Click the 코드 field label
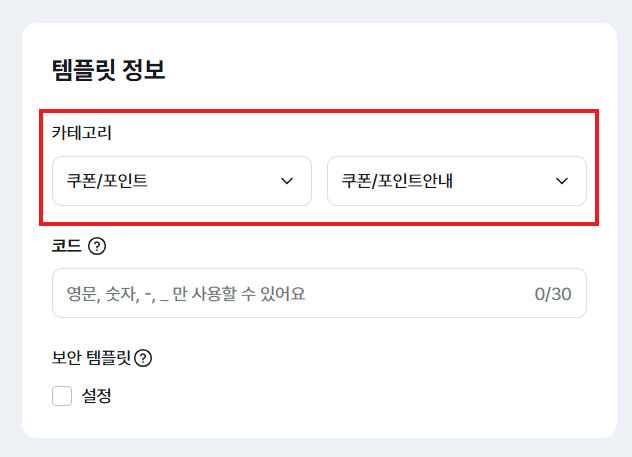 pyautogui.click(x=66, y=246)
